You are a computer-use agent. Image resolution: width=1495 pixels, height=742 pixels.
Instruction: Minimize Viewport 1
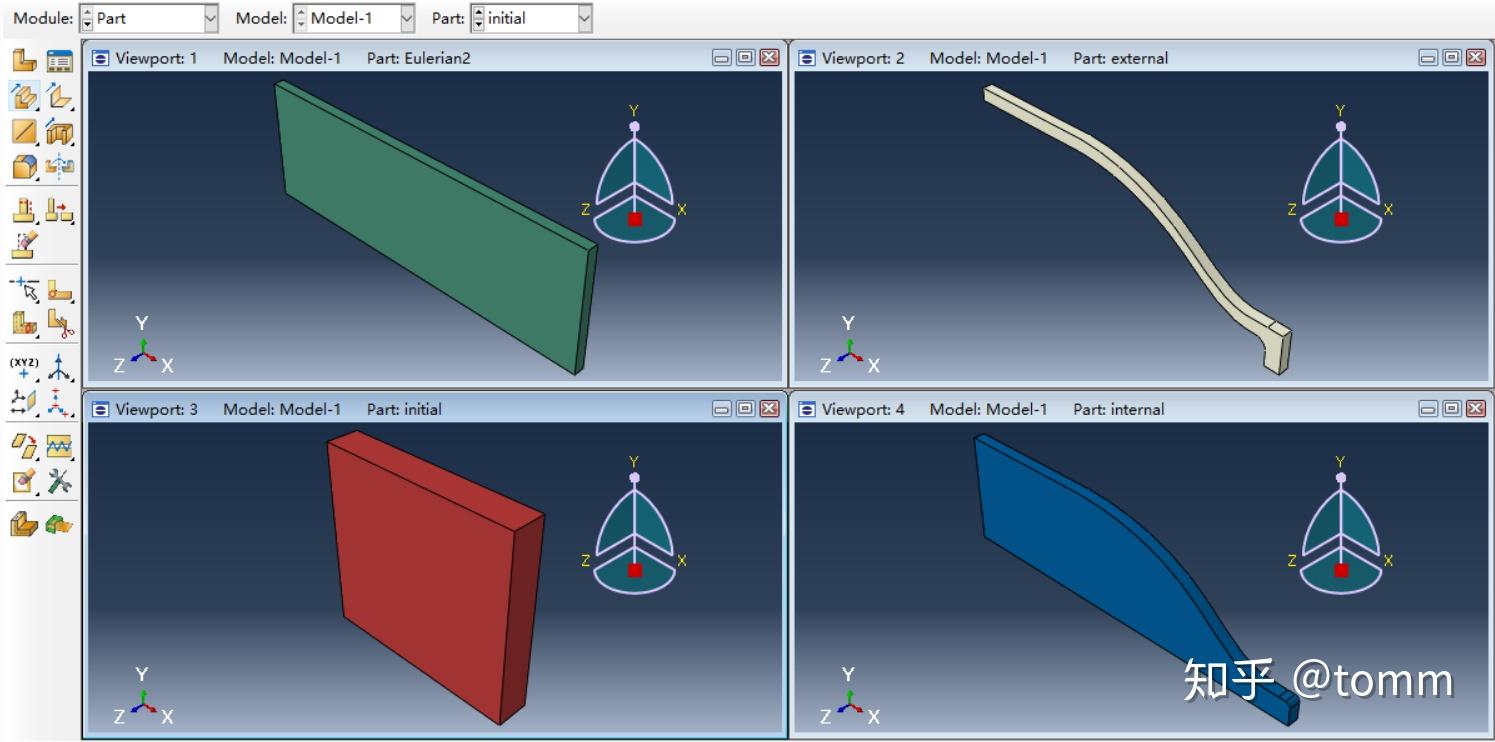[722, 58]
